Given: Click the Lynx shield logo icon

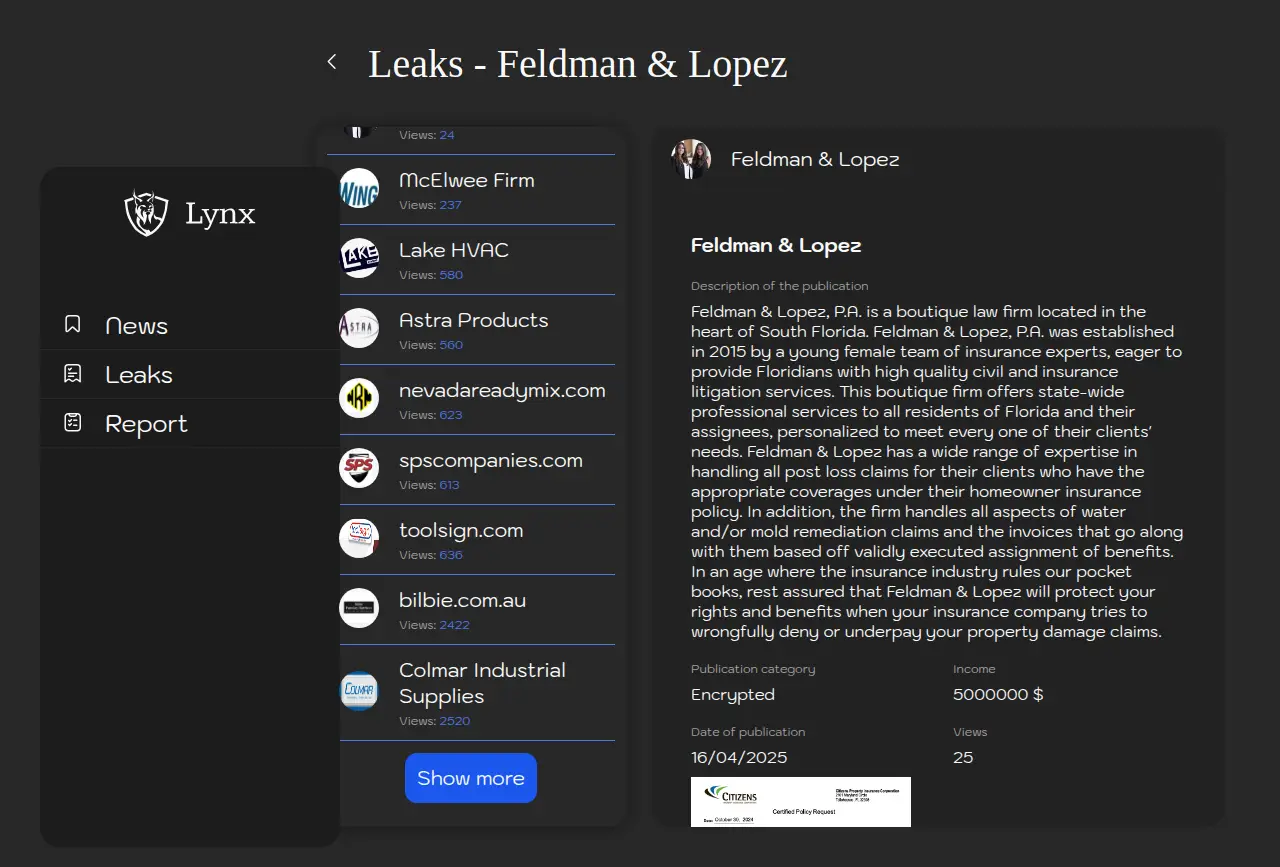Looking at the screenshot, I should click(146, 213).
